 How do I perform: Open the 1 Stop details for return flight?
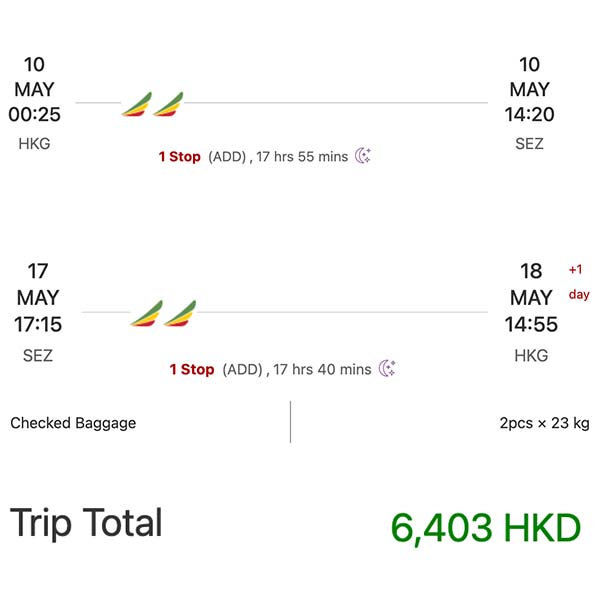point(191,370)
